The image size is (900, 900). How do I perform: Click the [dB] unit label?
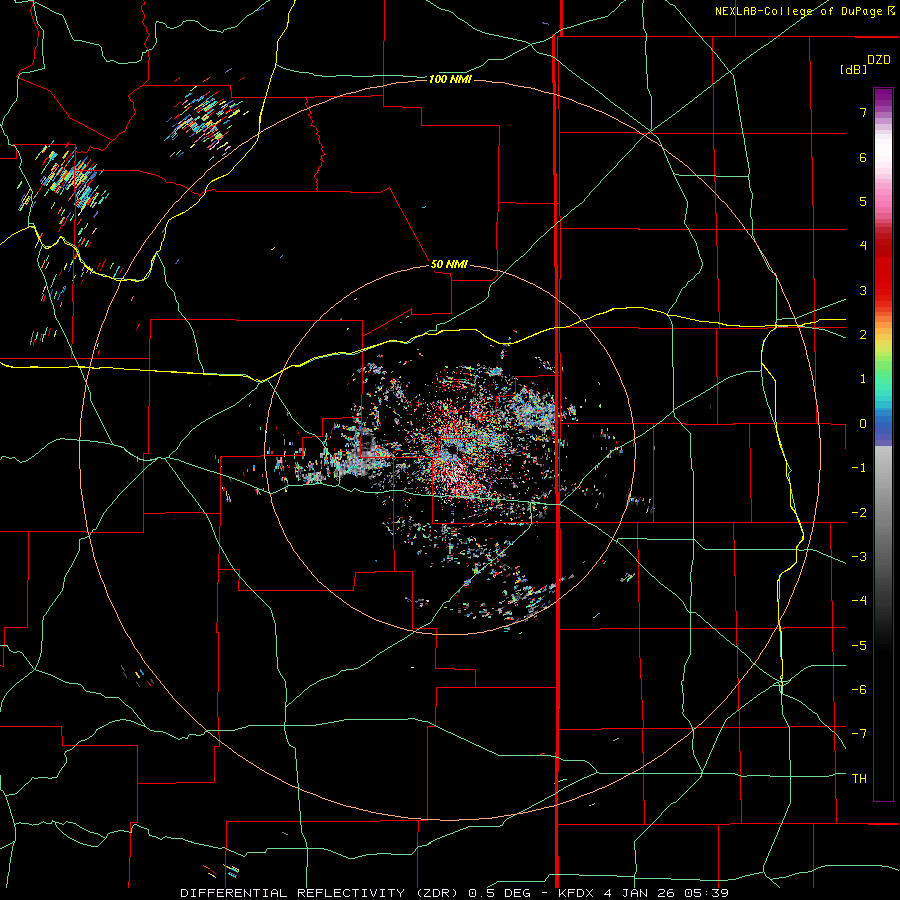853,69
